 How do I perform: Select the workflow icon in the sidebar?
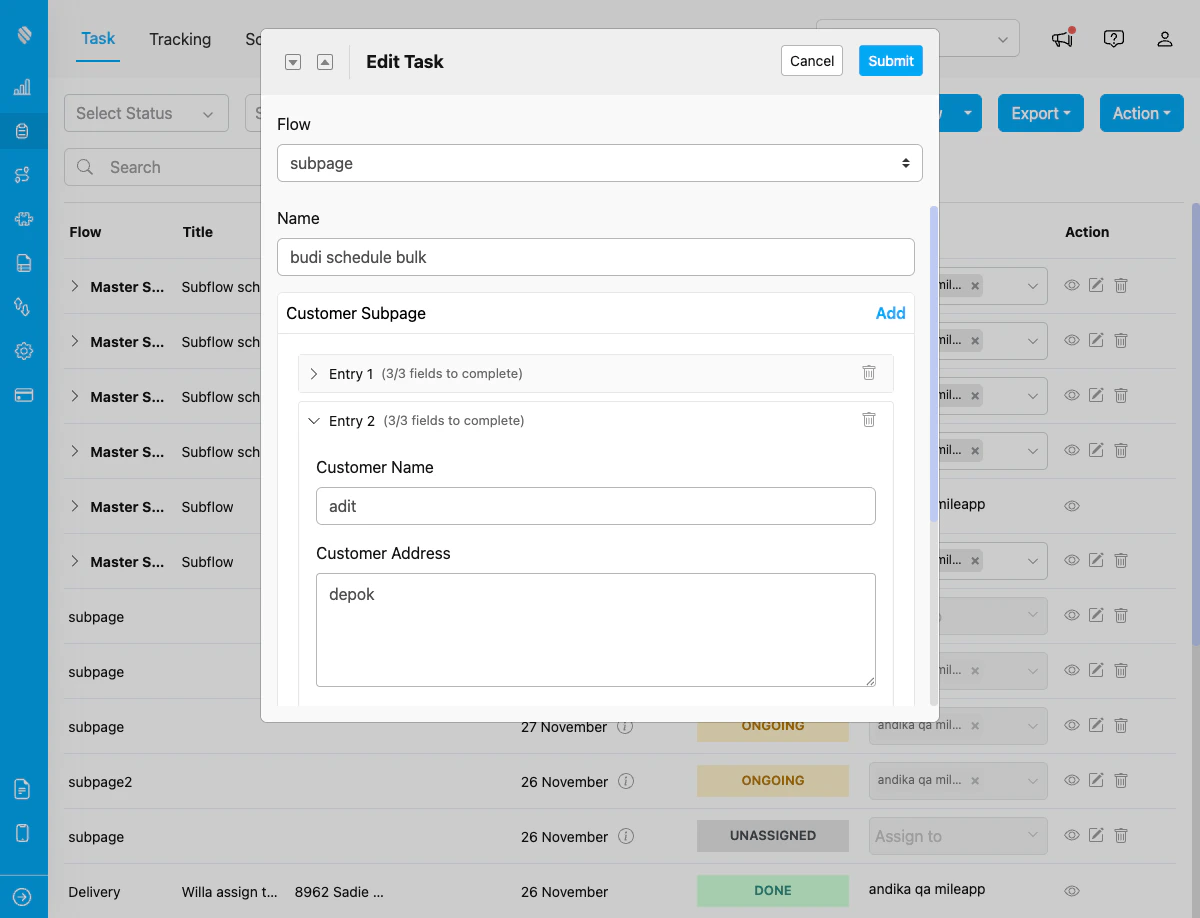coord(23,174)
